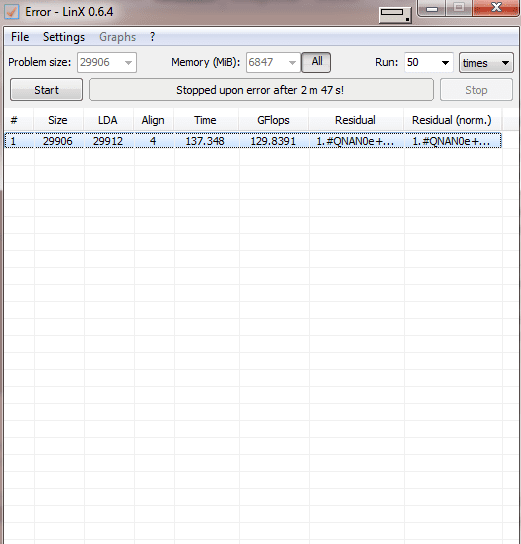Toggle the All memory button

click(x=316, y=62)
